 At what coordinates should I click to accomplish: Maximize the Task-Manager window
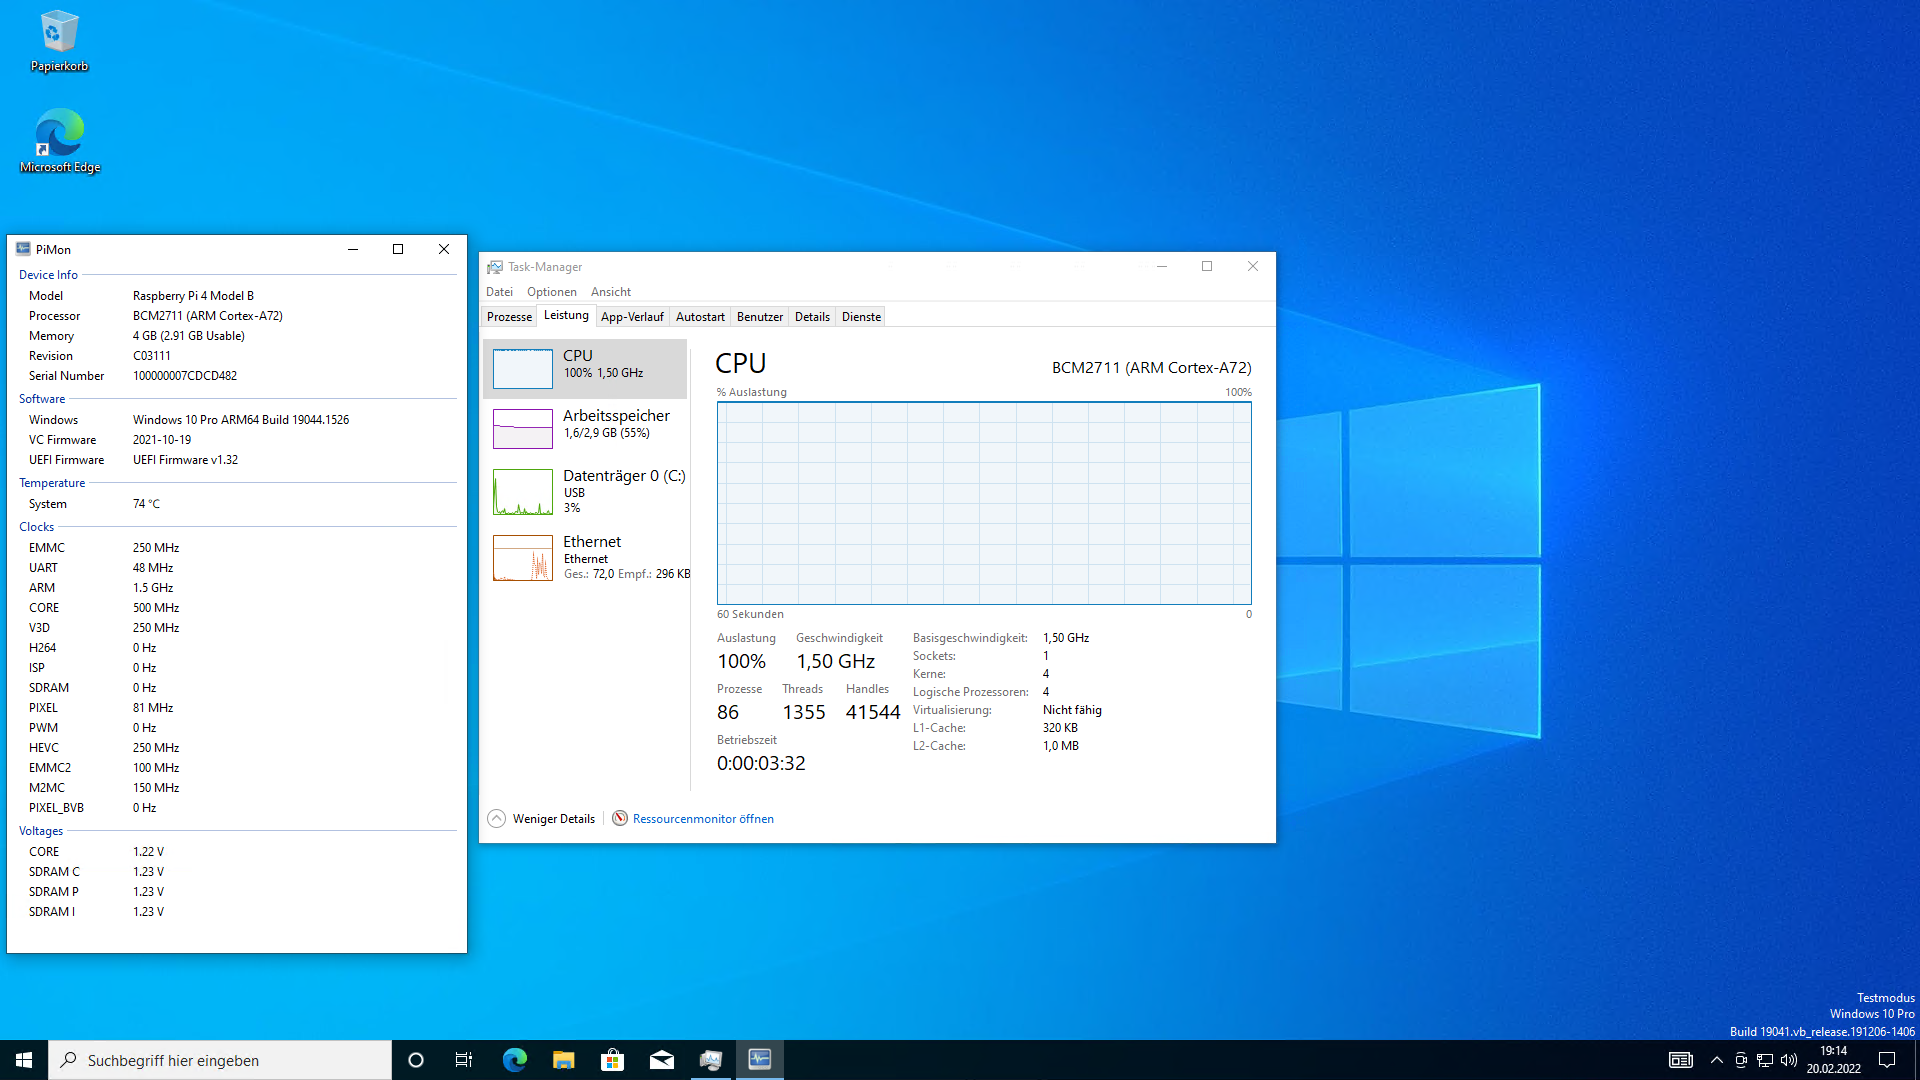(1207, 266)
